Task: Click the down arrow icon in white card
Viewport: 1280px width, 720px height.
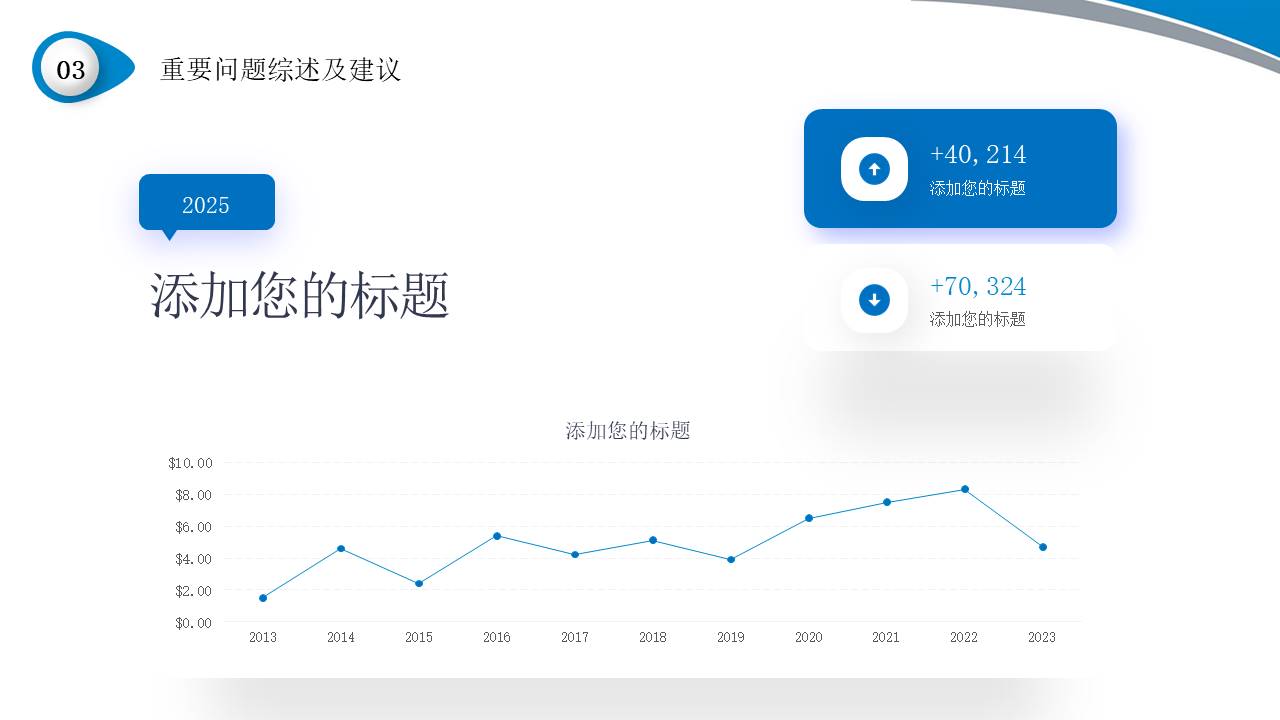Action: point(874,300)
